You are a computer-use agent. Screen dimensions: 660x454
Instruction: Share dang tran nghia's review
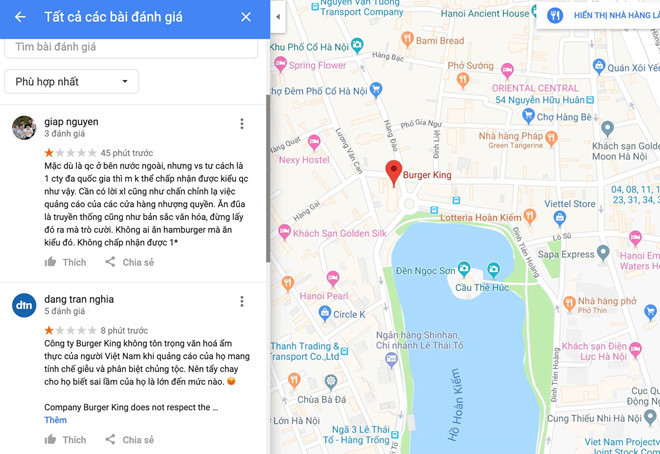pyautogui.click(x=130, y=440)
